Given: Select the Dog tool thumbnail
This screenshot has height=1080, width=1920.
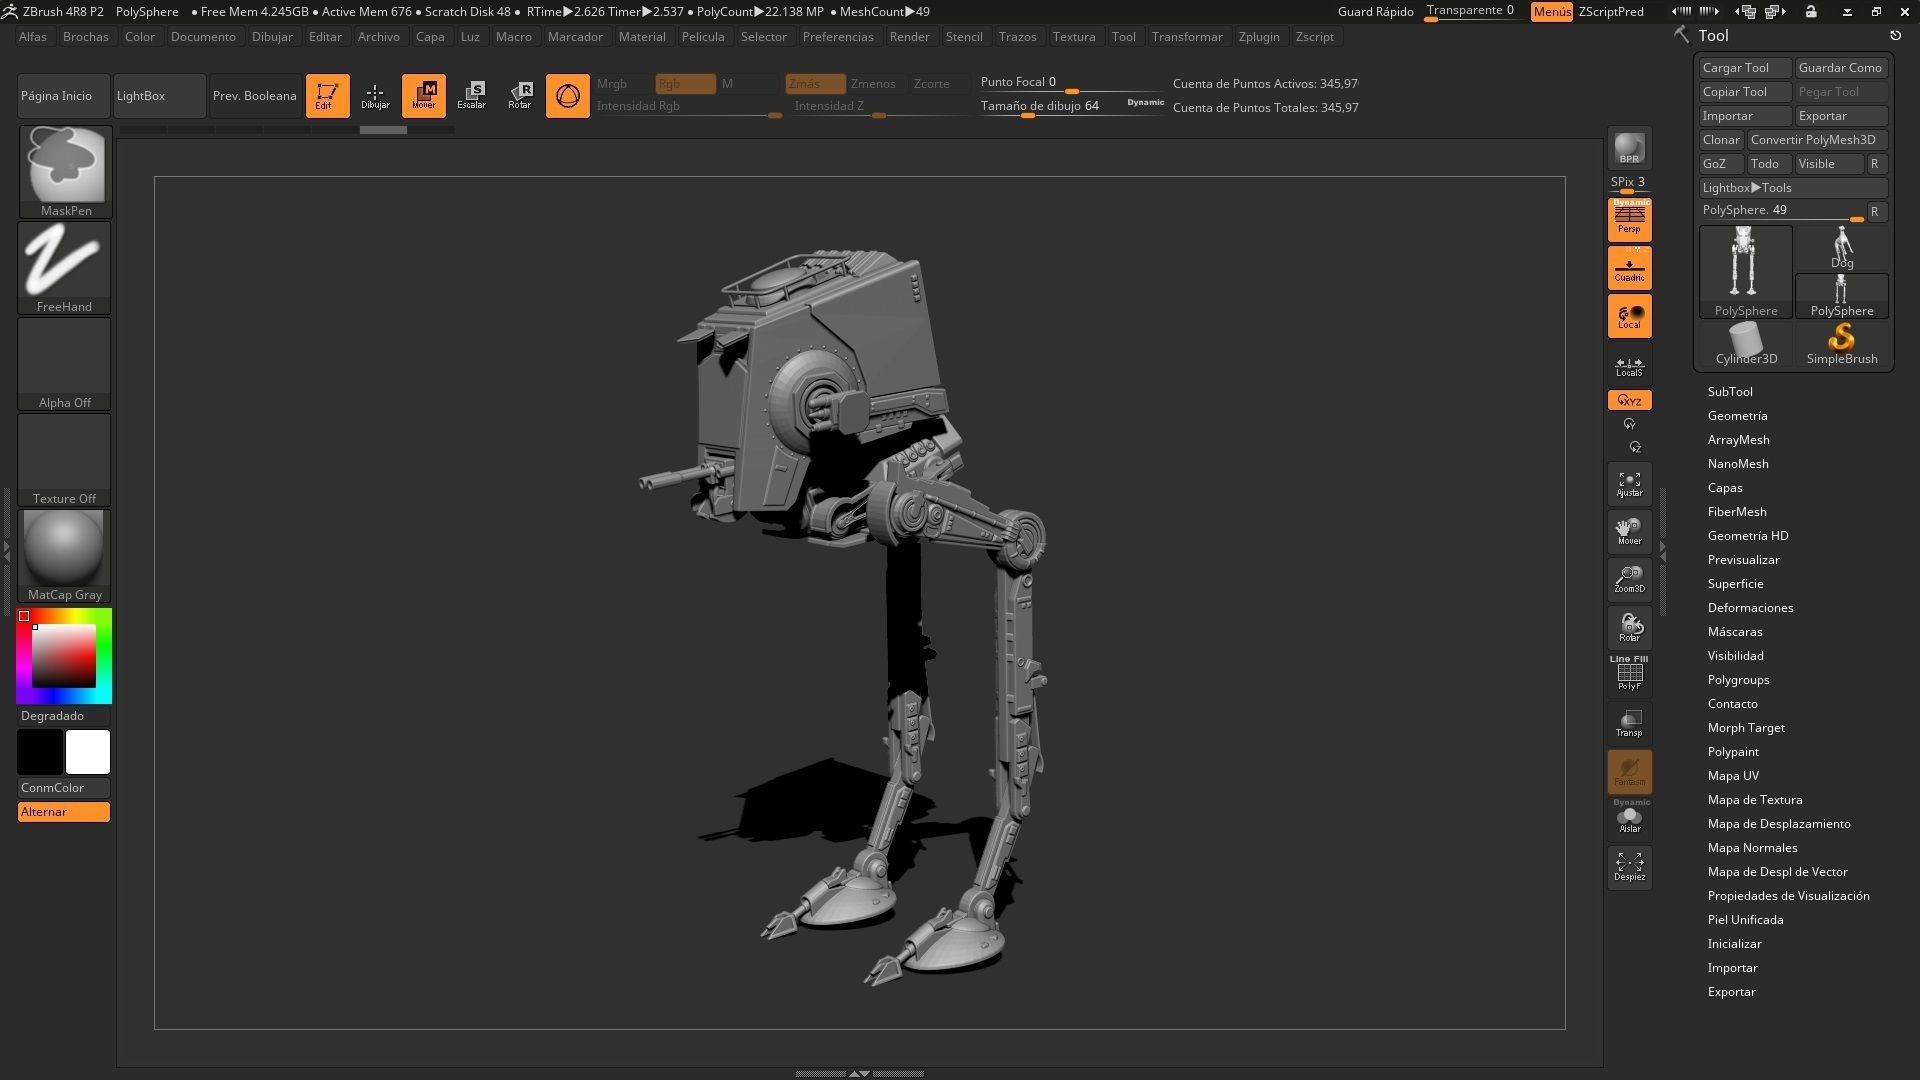Looking at the screenshot, I should tap(1842, 248).
